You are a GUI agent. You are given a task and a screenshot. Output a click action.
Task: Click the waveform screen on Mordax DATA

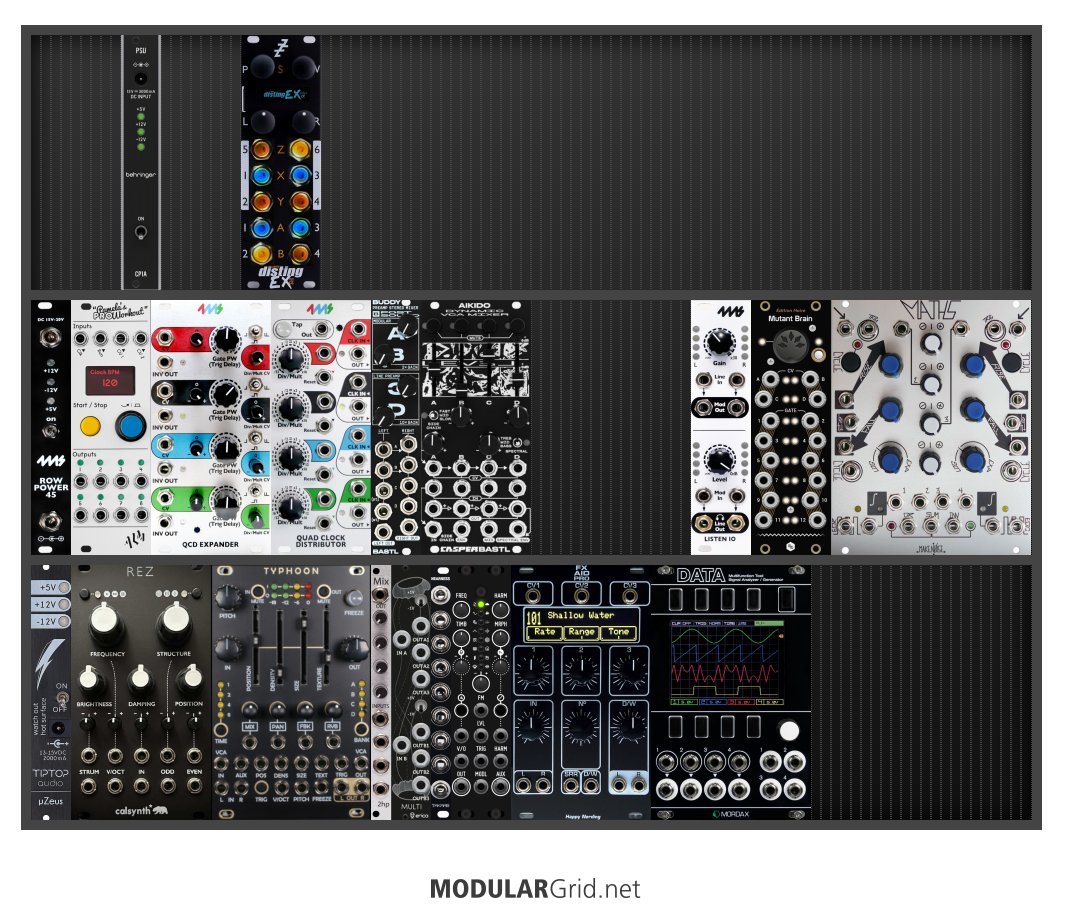[x=727, y=663]
